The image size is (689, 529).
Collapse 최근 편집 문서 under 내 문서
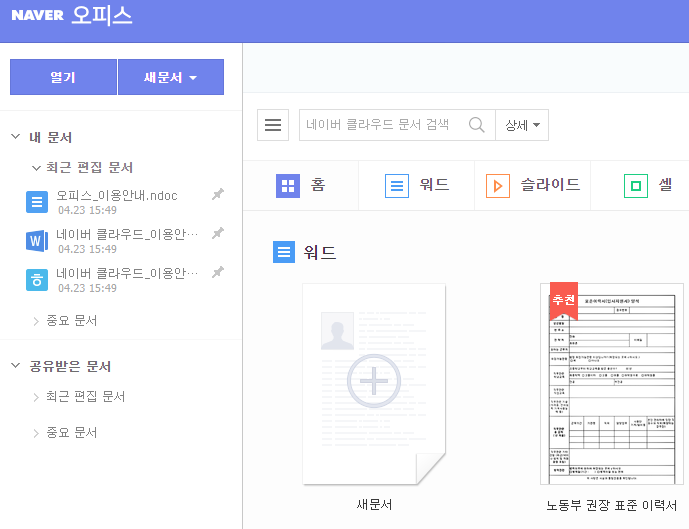pos(36,167)
